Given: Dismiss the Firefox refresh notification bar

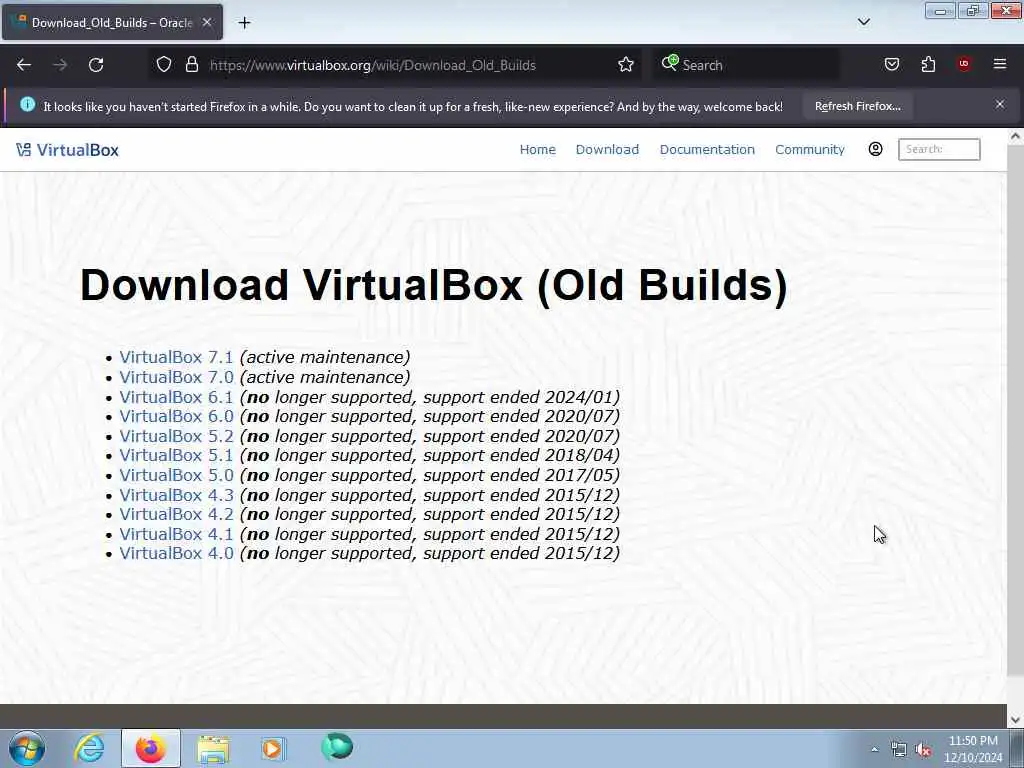Looking at the screenshot, I should 1000,104.
